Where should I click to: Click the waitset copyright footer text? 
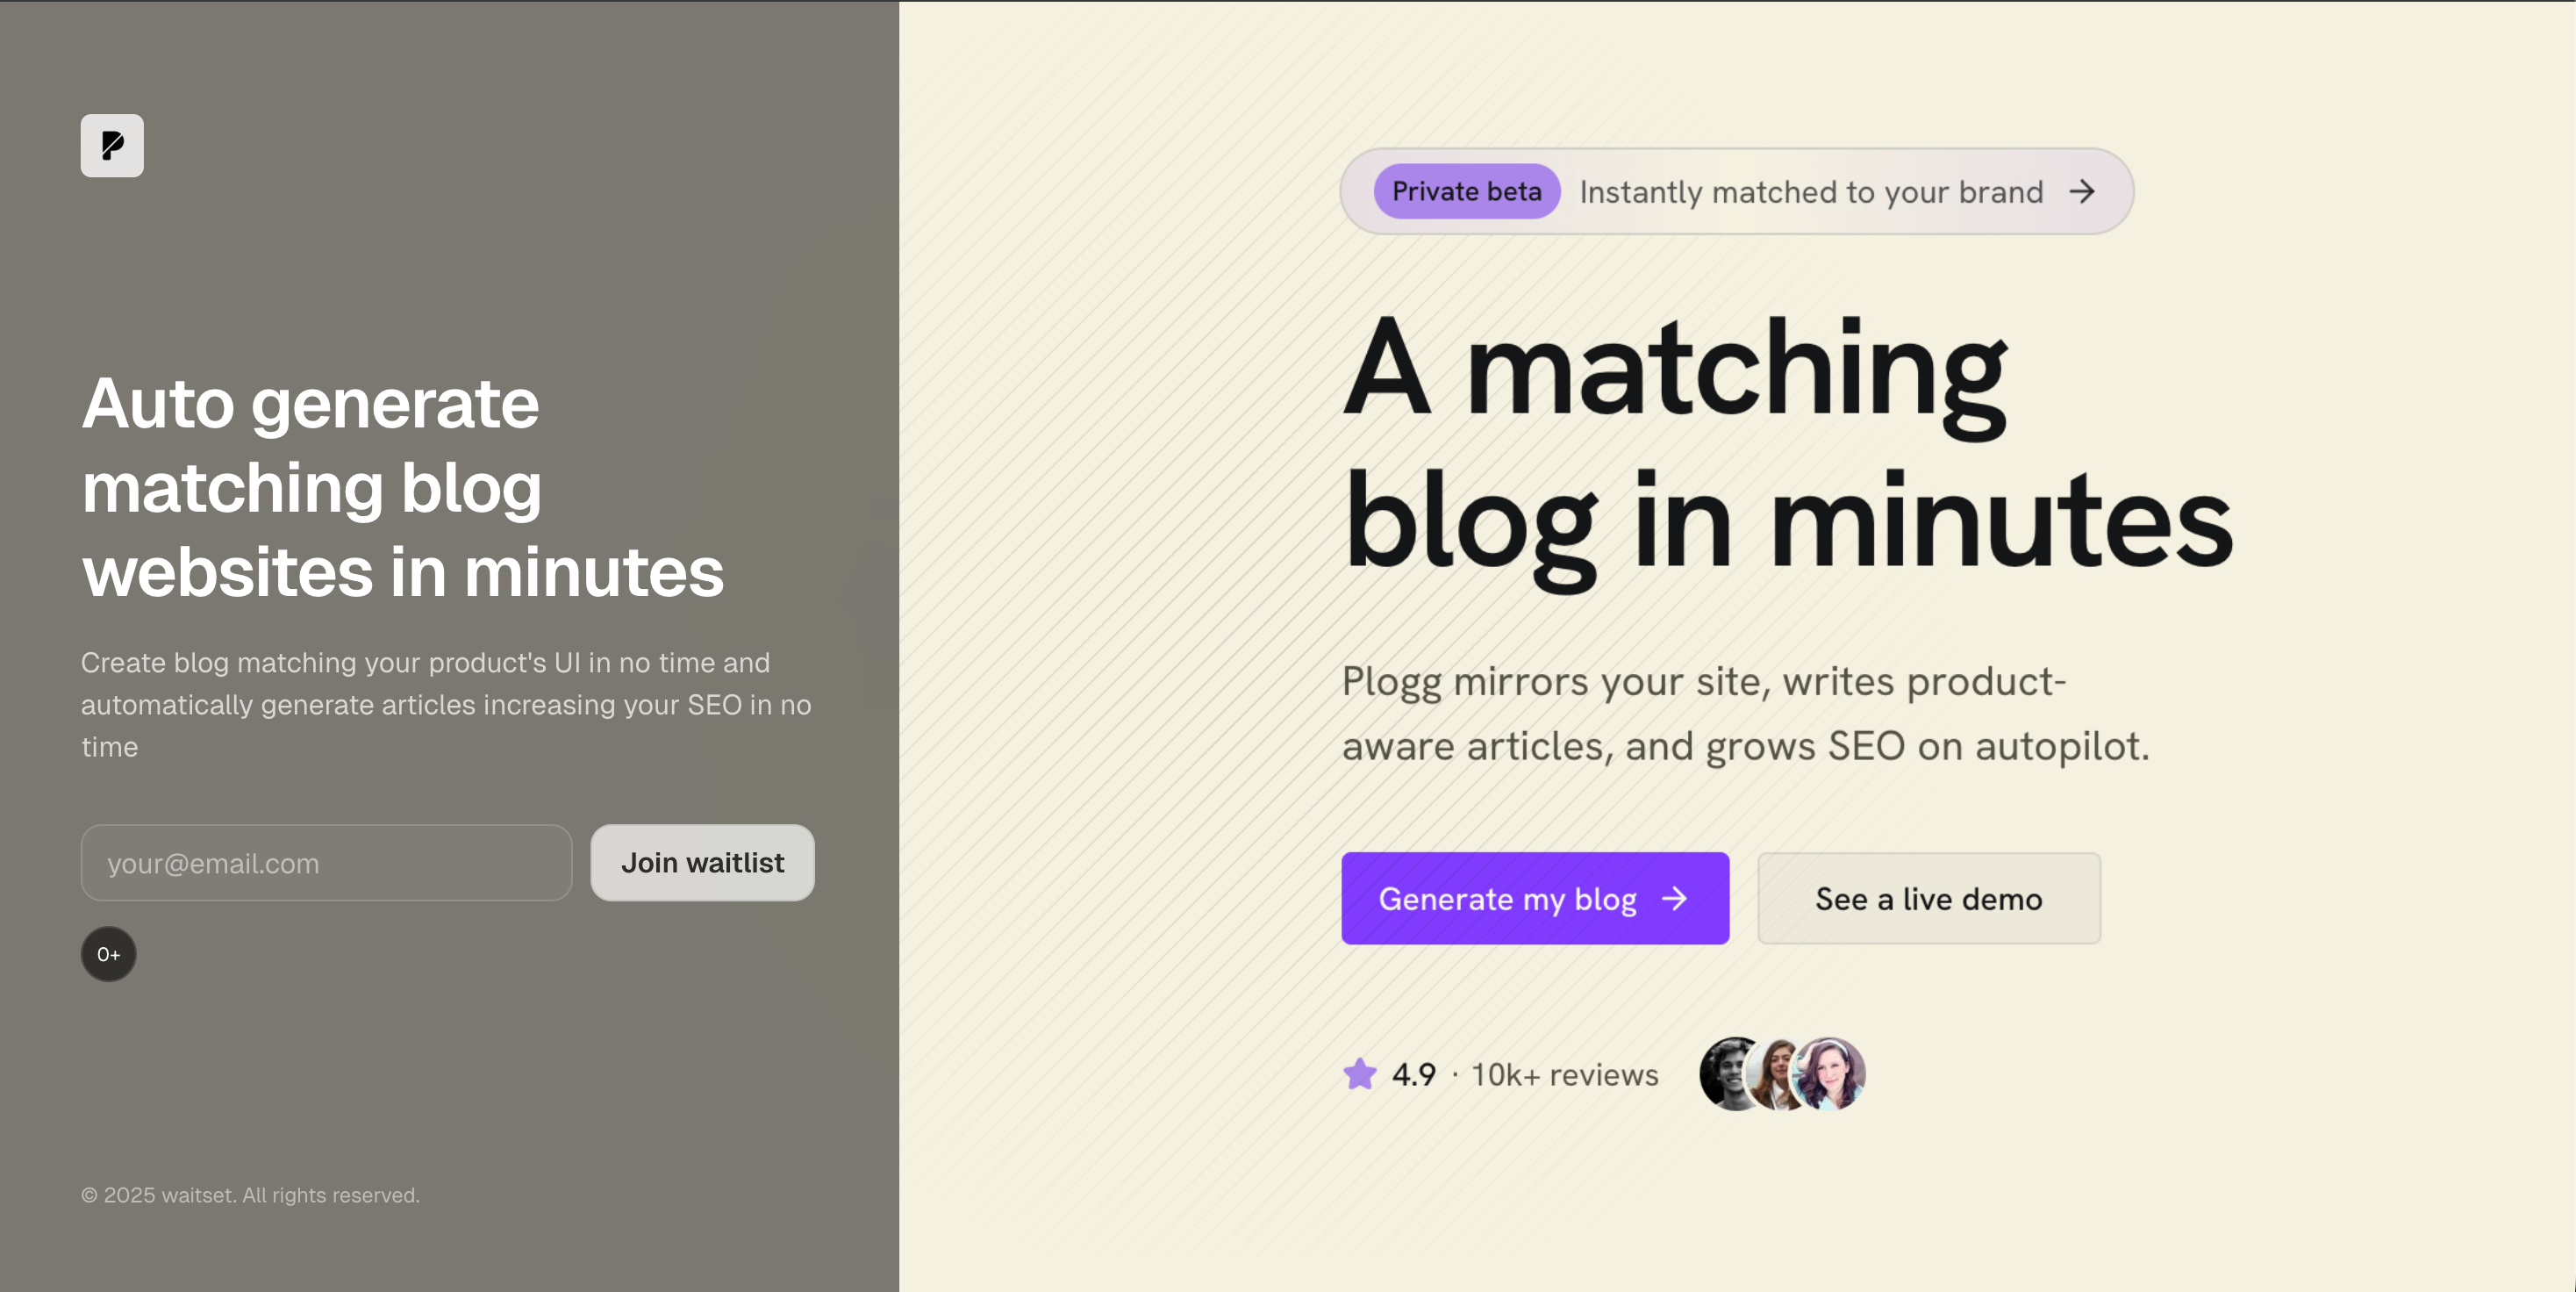tap(250, 1195)
